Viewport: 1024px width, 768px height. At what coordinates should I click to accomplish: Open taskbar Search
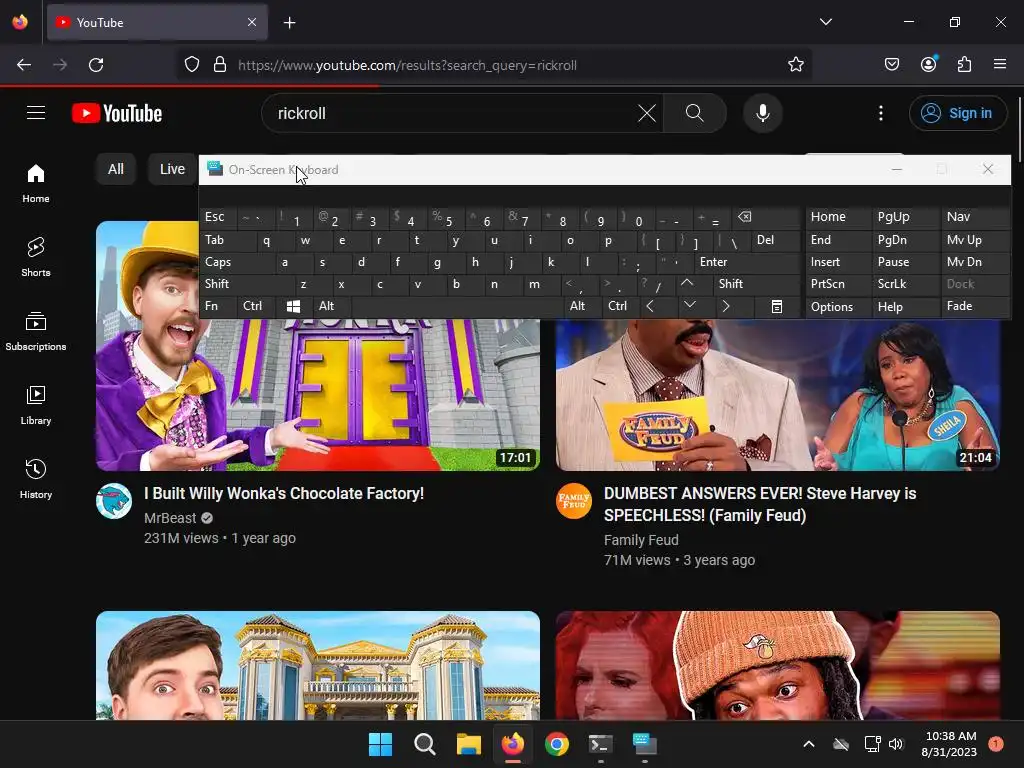pyautogui.click(x=424, y=744)
